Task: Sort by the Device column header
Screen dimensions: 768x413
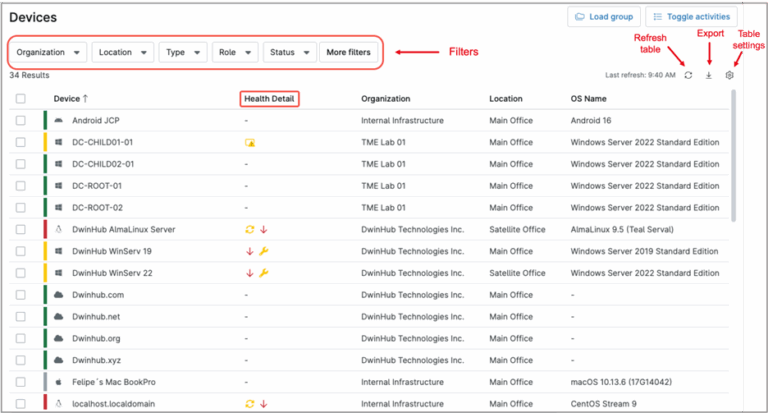Action: pos(70,98)
